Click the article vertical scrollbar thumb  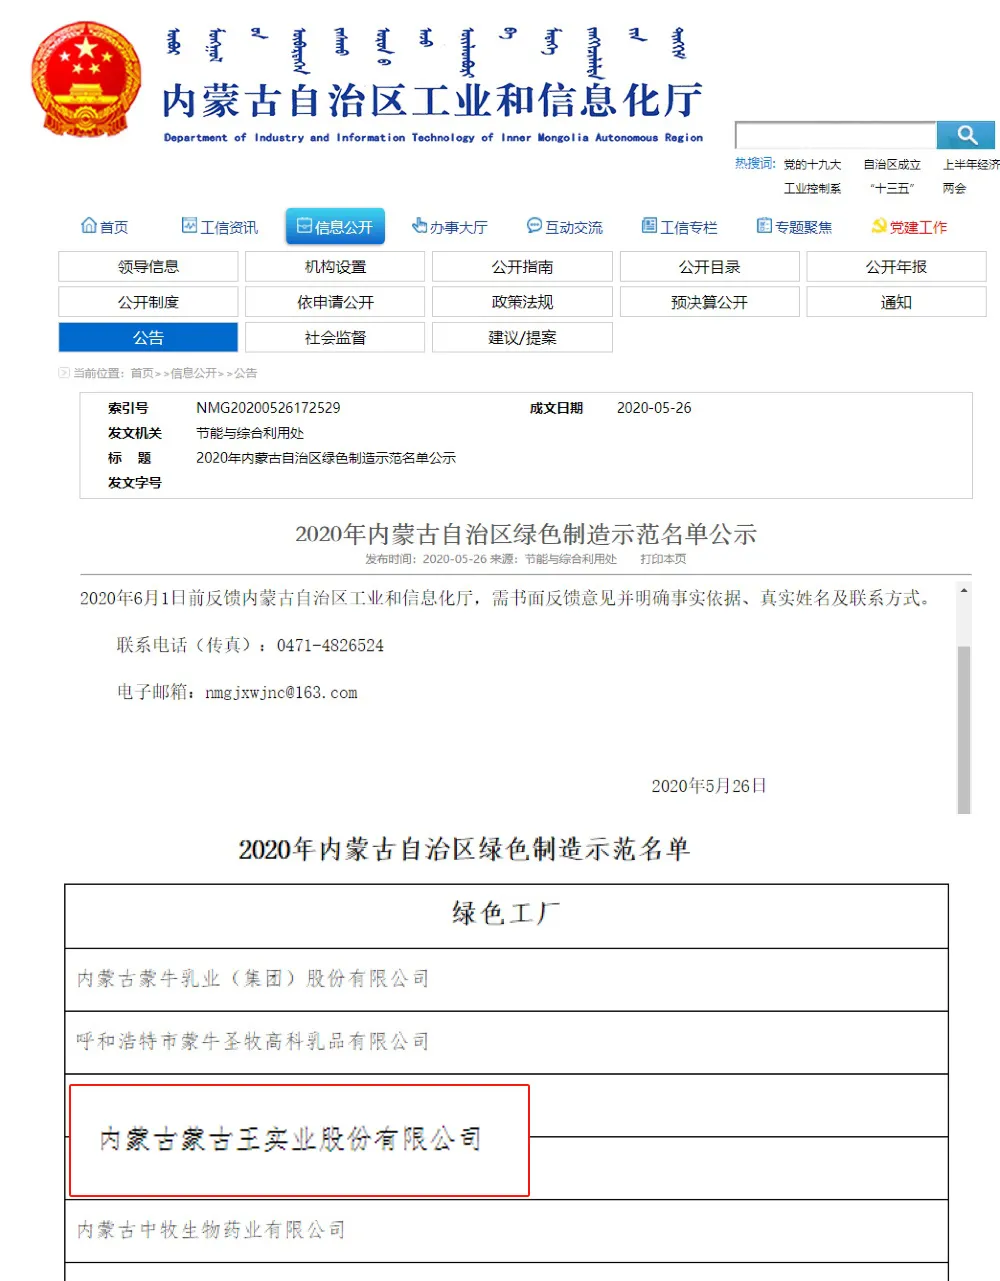pos(964,728)
